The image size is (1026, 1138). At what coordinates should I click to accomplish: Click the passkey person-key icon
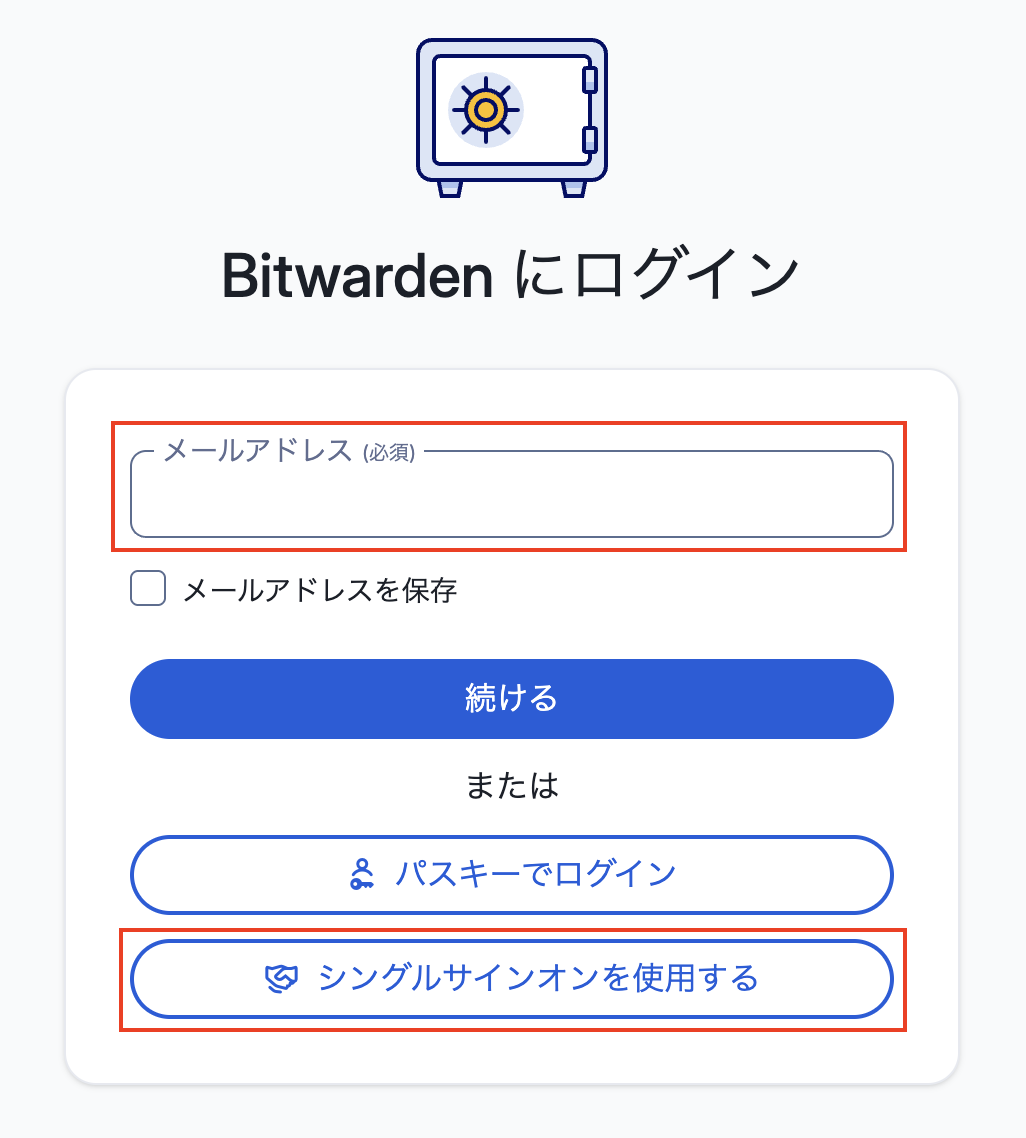coord(362,874)
